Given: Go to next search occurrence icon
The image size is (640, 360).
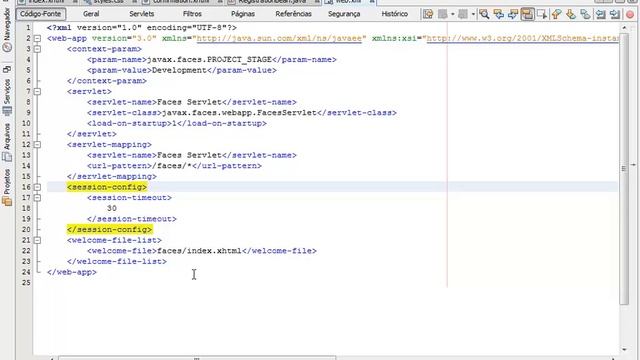Looking at the screenshot, I should 513,14.
